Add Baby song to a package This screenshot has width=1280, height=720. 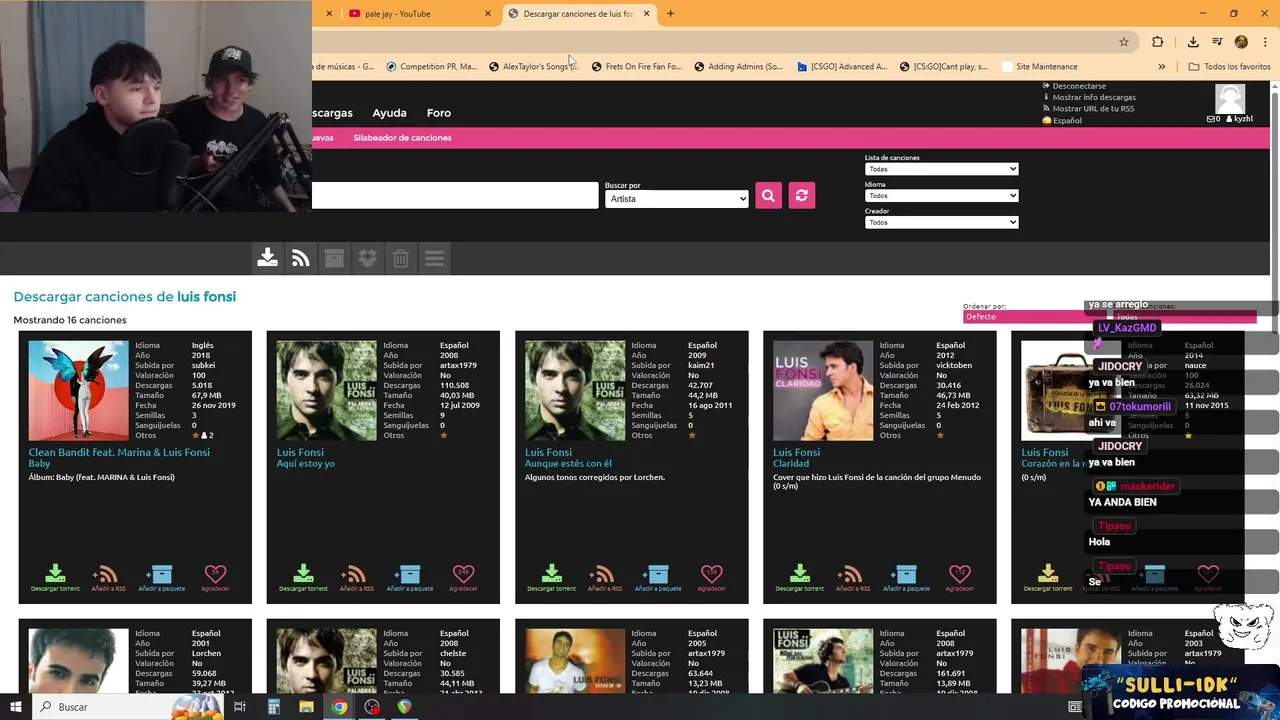(161, 577)
